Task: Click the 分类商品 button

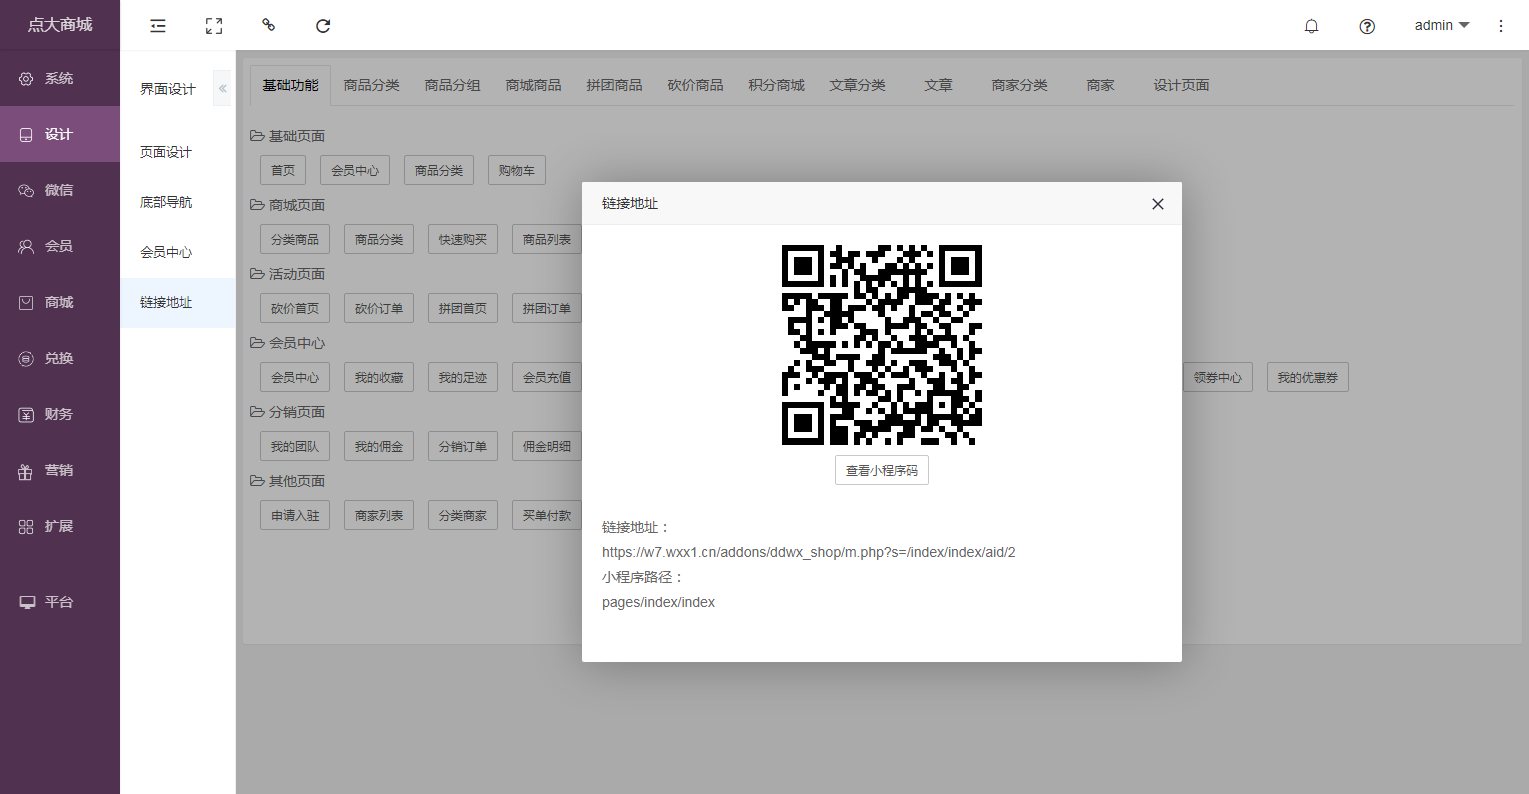Action: (295, 239)
